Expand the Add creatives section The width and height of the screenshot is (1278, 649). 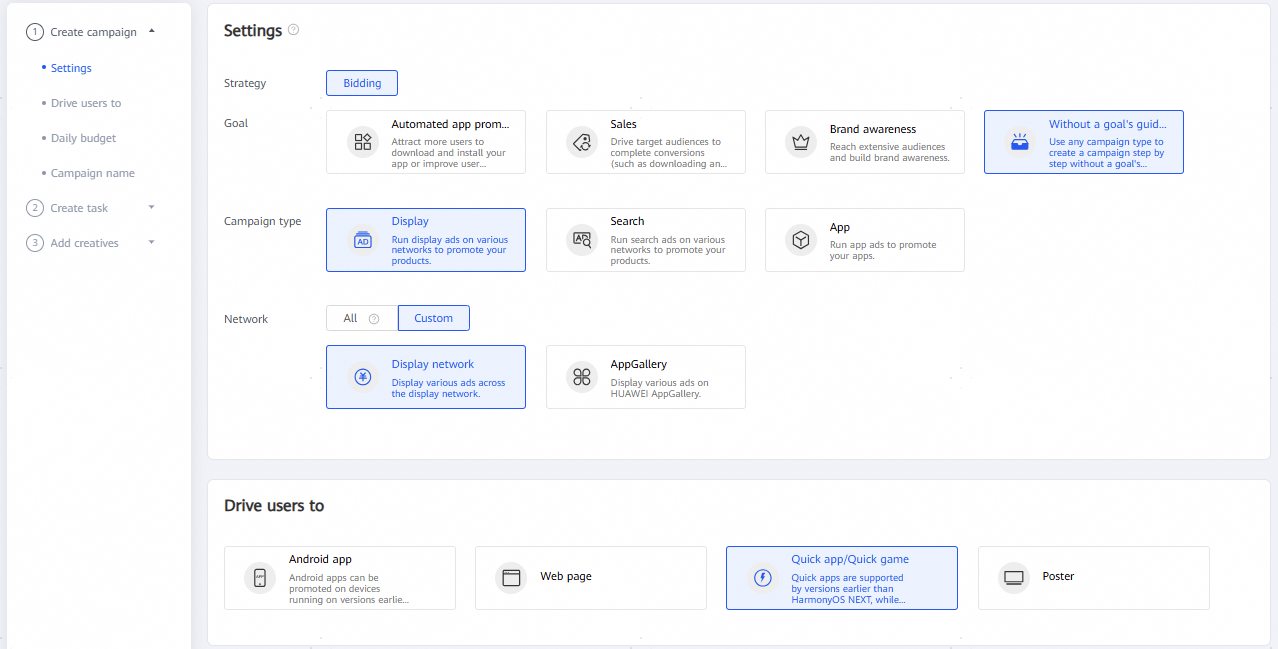pyautogui.click(x=151, y=242)
